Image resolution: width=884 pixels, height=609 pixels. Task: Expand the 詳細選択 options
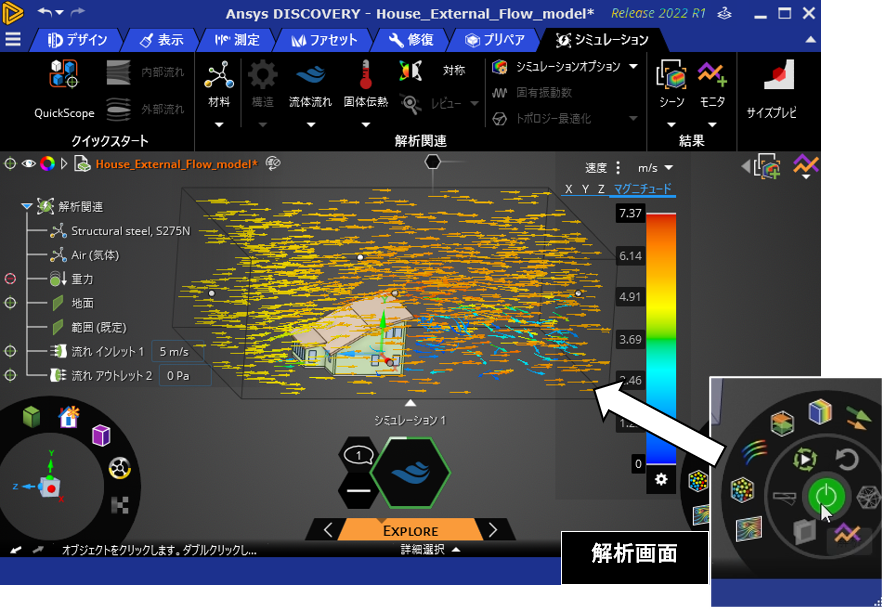(456, 549)
